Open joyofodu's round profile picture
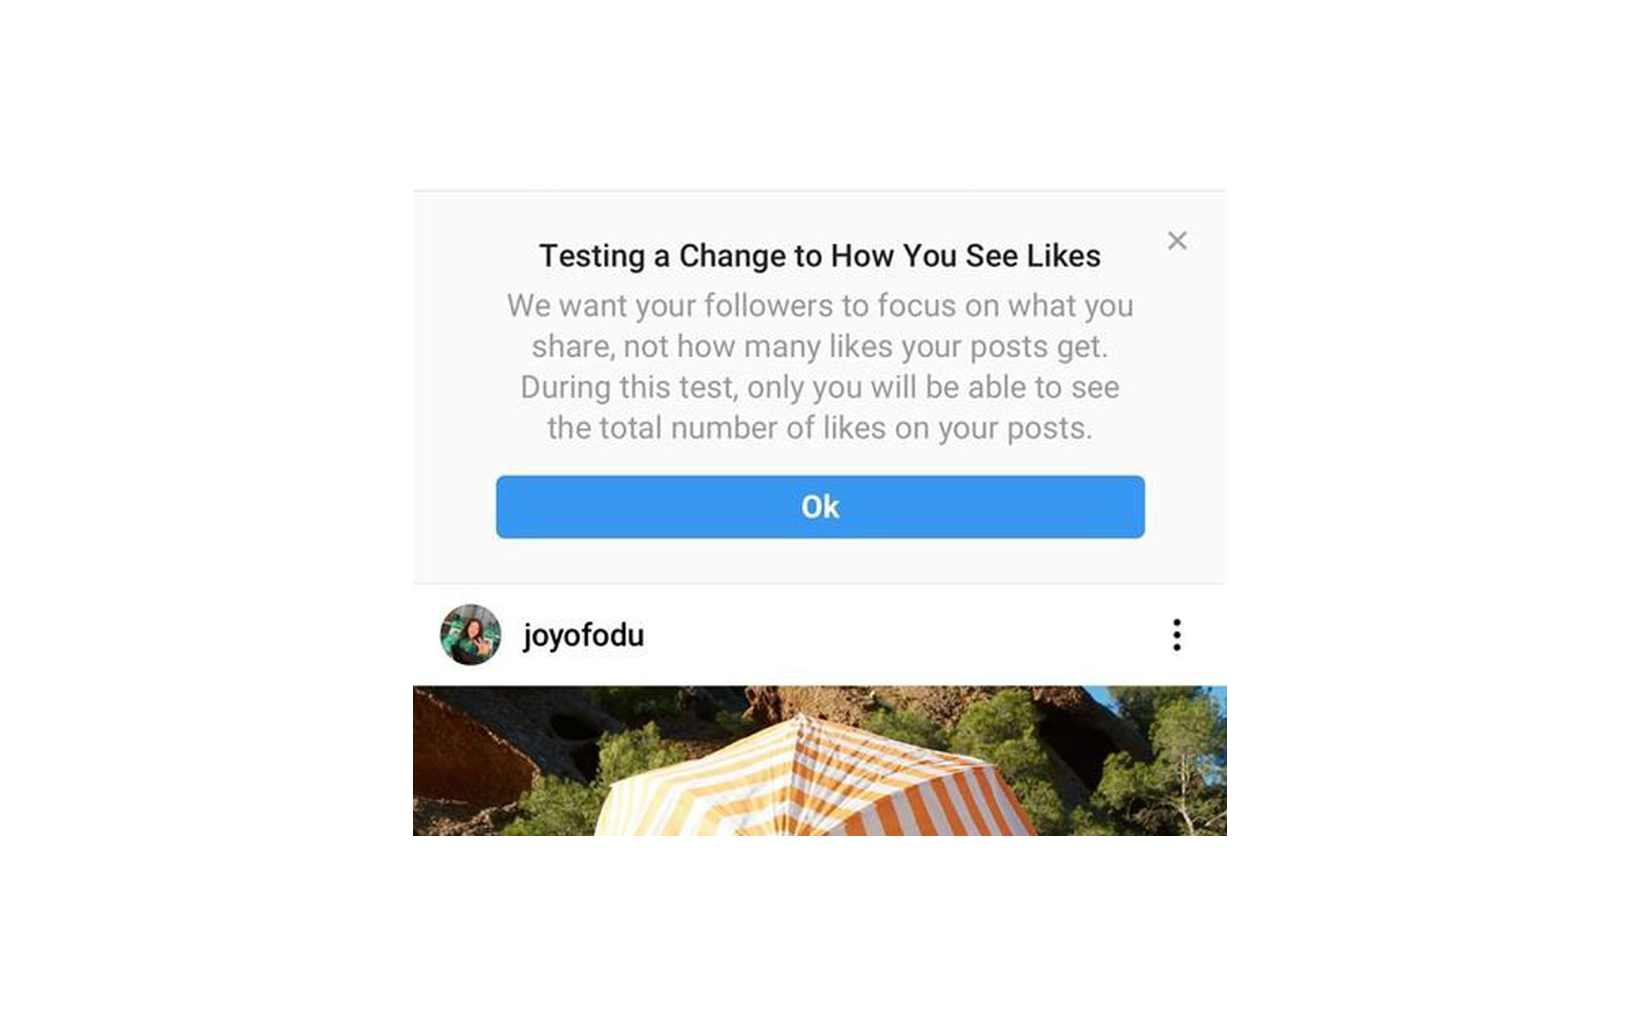Viewport: 1641px width, 1021px height. pyautogui.click(x=471, y=635)
